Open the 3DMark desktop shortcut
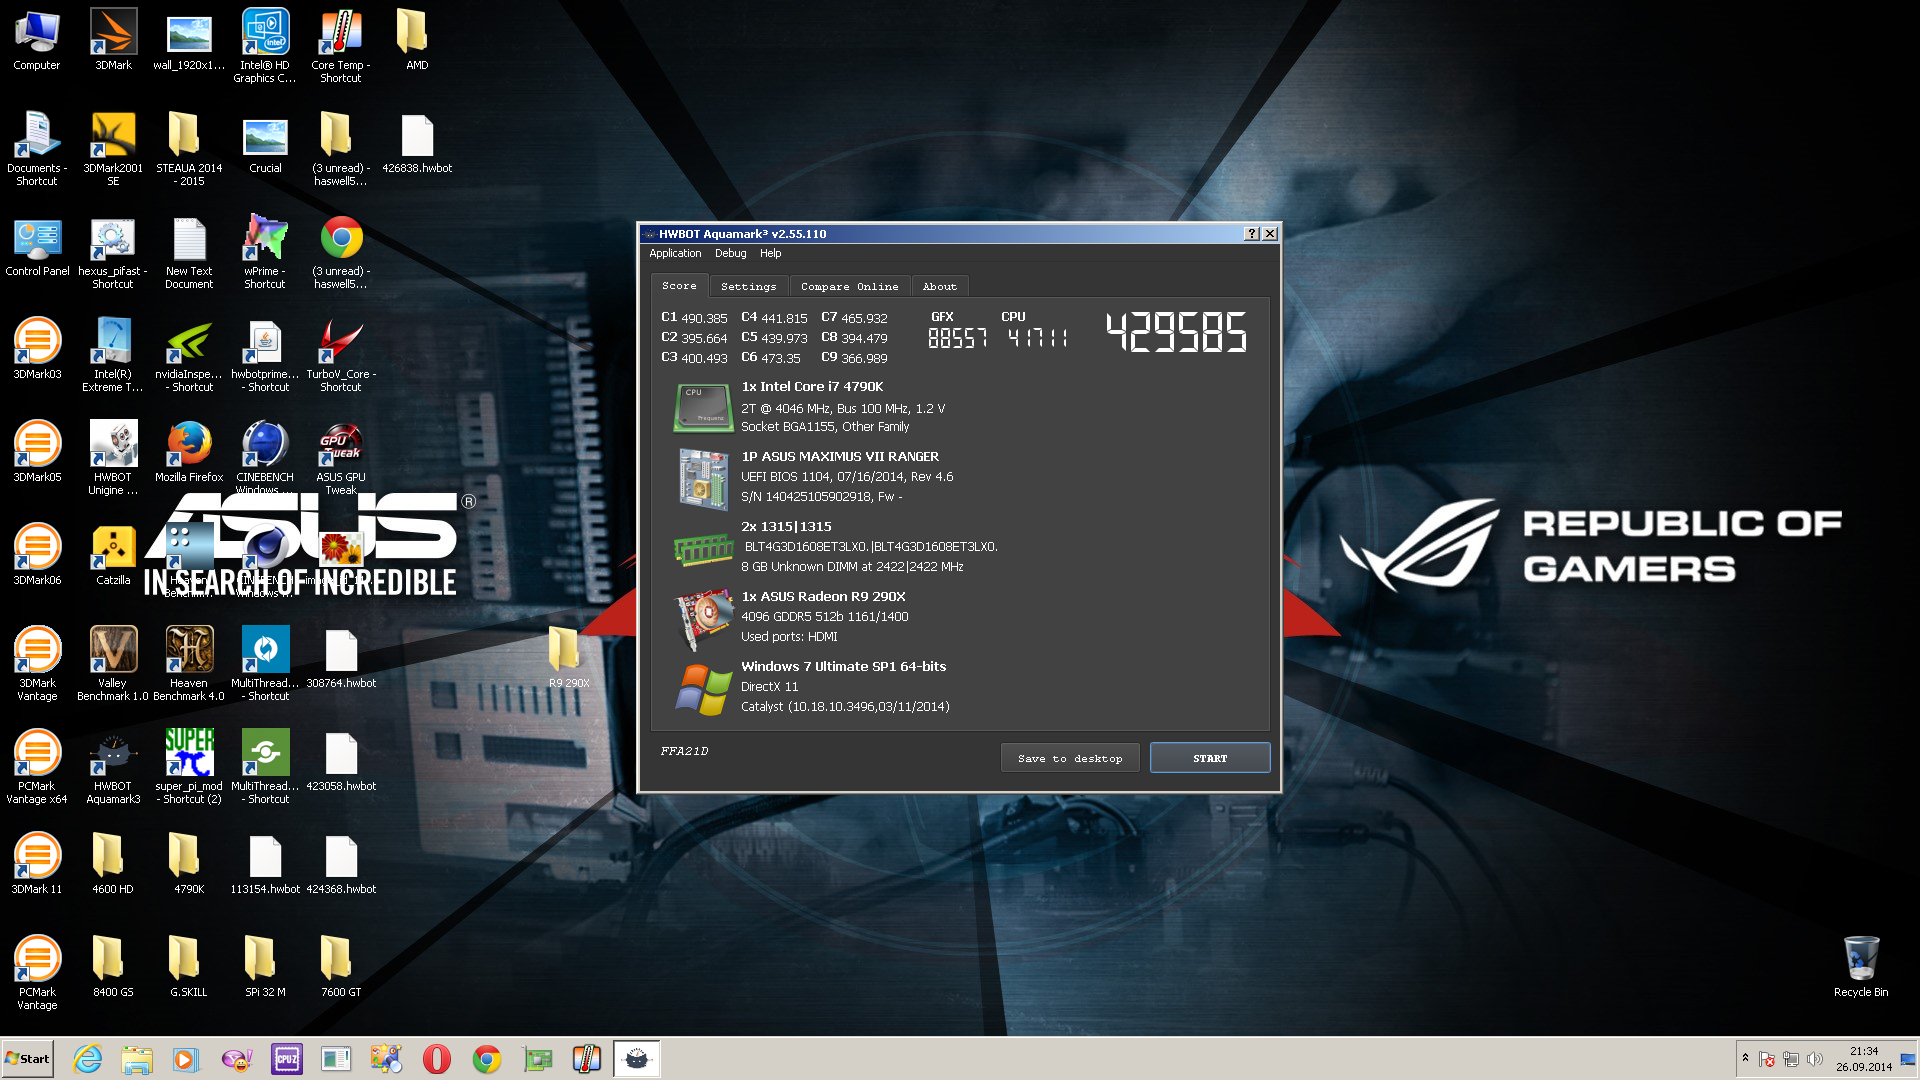The width and height of the screenshot is (1920, 1080). point(113,40)
